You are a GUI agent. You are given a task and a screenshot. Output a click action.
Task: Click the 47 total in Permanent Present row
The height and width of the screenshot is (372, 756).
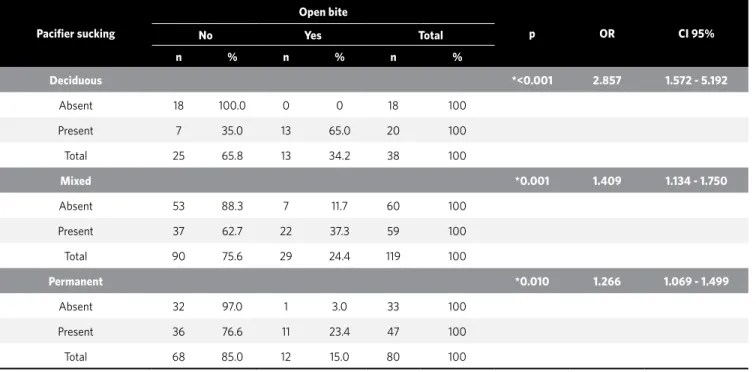(393, 332)
